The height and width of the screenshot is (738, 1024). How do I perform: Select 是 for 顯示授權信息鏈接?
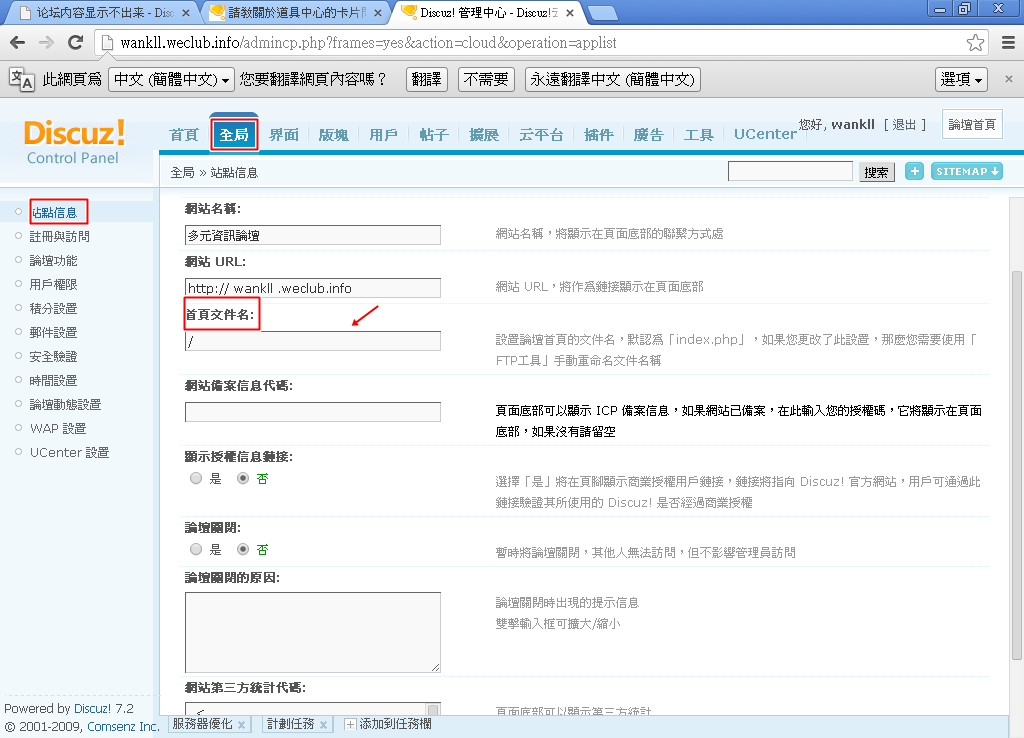click(196, 479)
